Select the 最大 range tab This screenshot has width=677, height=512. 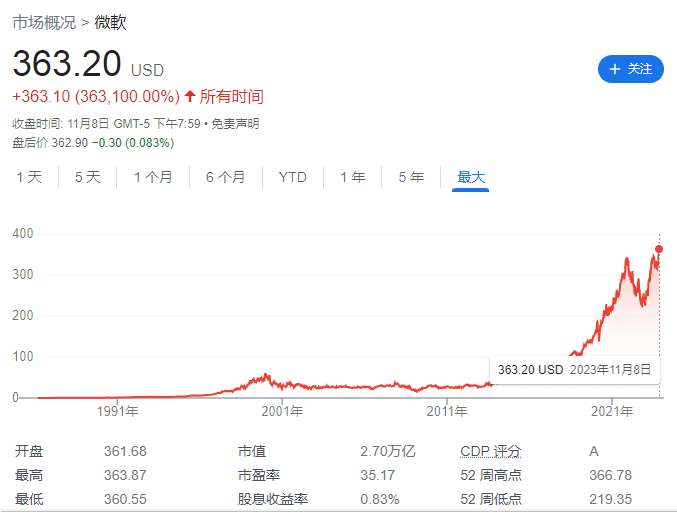tap(471, 177)
